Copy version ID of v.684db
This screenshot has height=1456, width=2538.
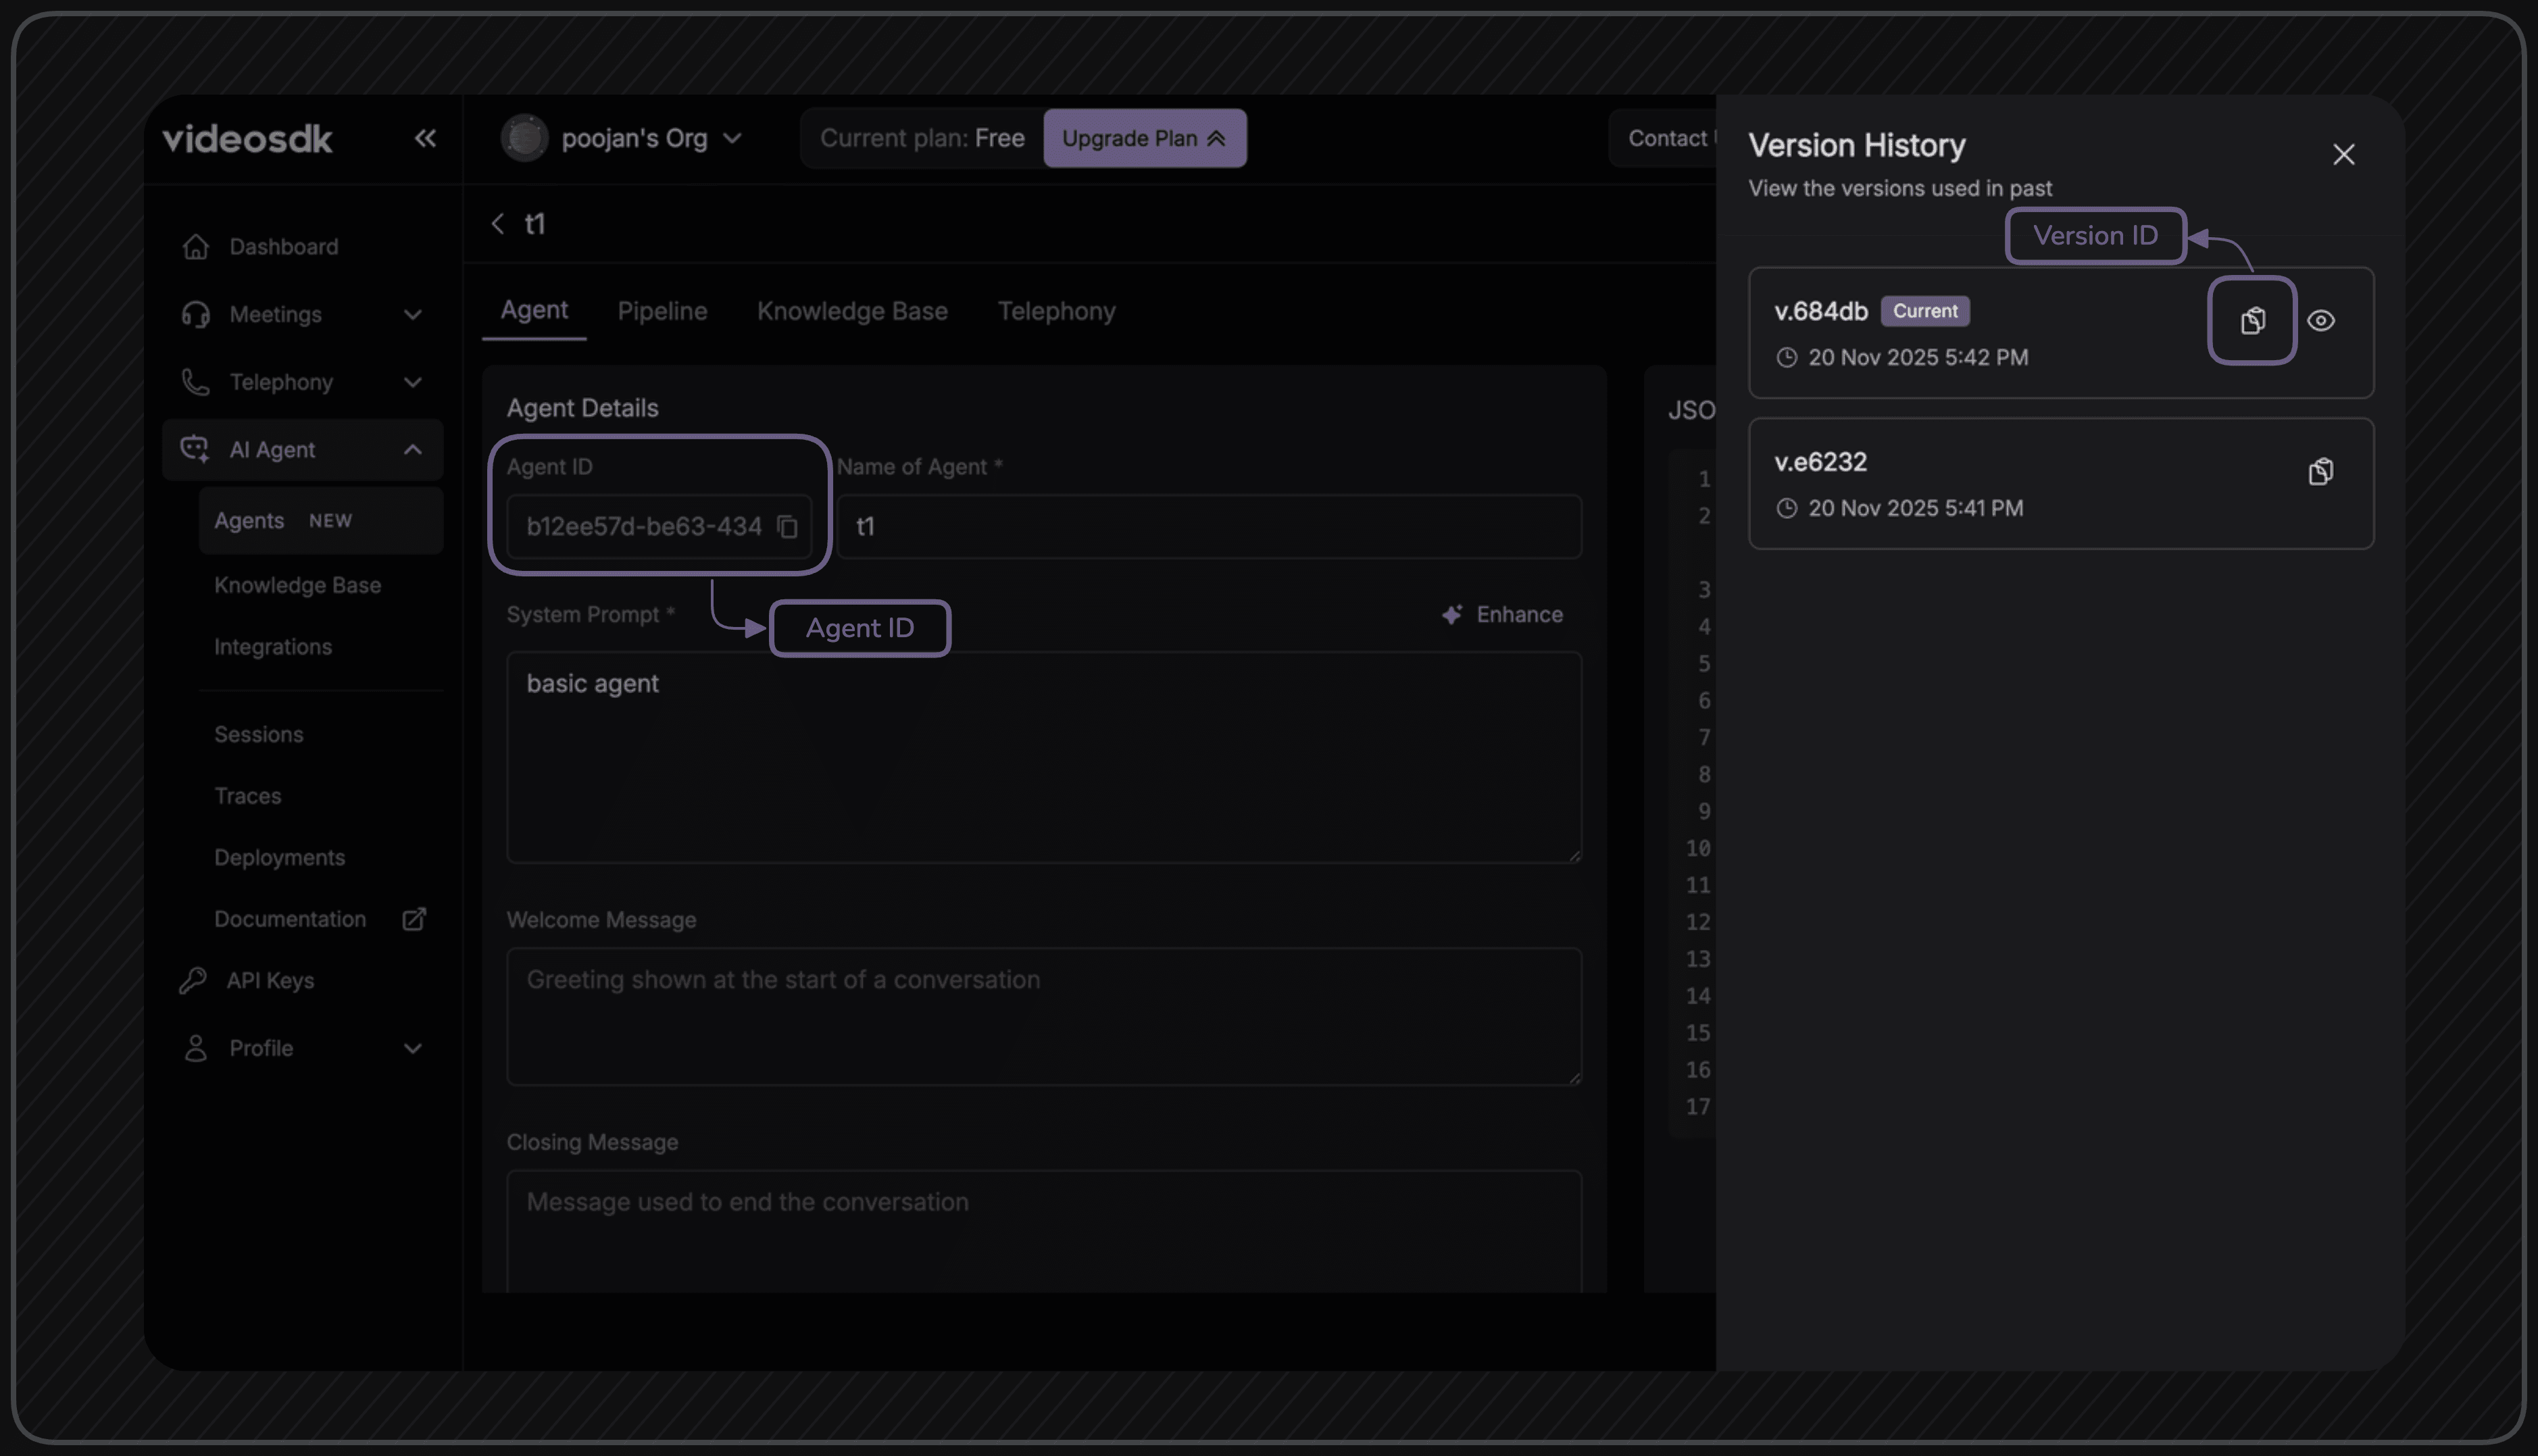(2252, 321)
